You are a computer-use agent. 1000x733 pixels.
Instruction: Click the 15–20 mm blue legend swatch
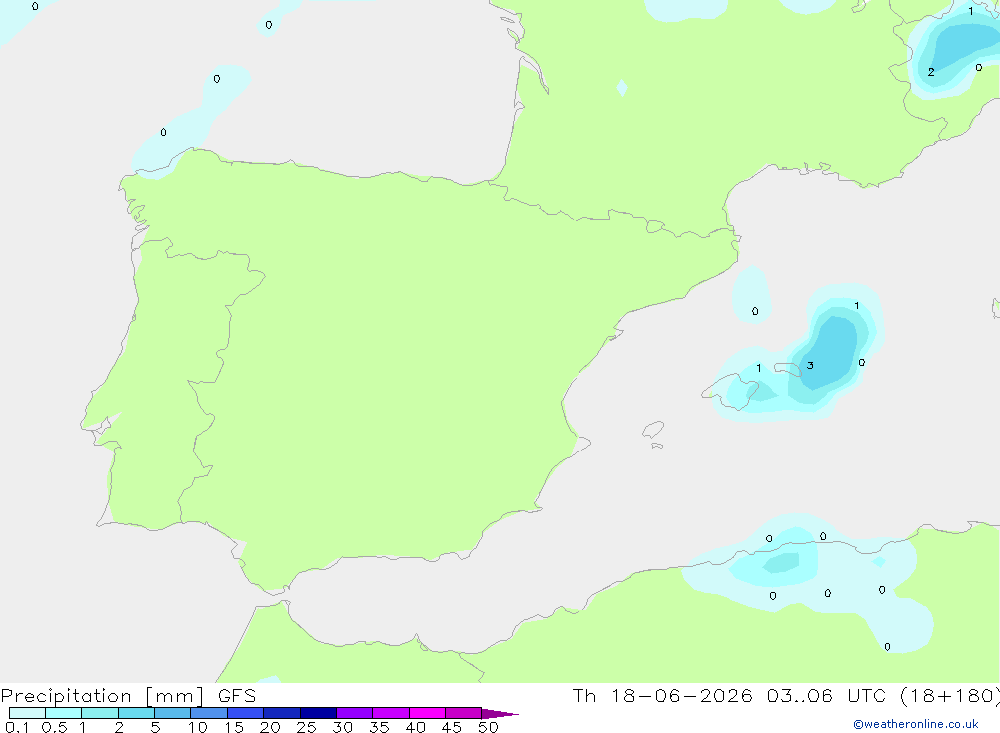pyautogui.click(x=246, y=713)
